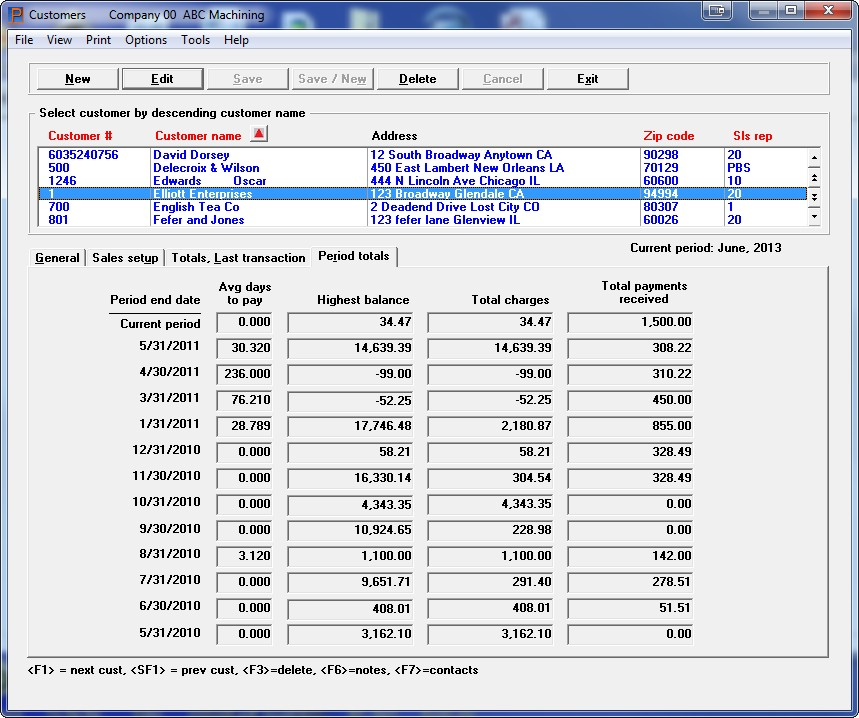Select the English Tea Co customer row
Screen dimensions: 859x718
pos(196,207)
